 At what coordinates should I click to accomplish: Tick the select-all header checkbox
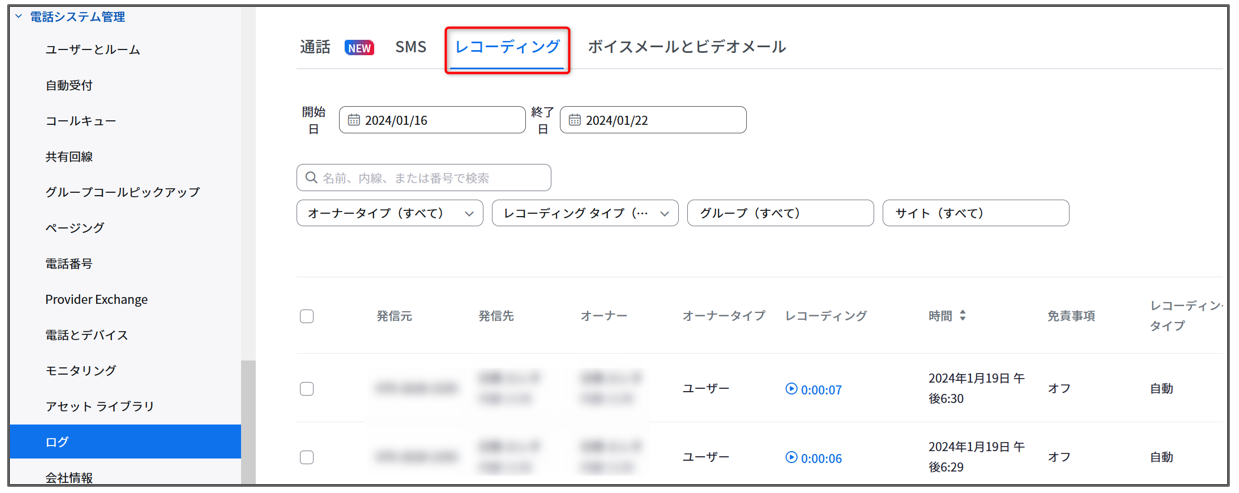(307, 316)
